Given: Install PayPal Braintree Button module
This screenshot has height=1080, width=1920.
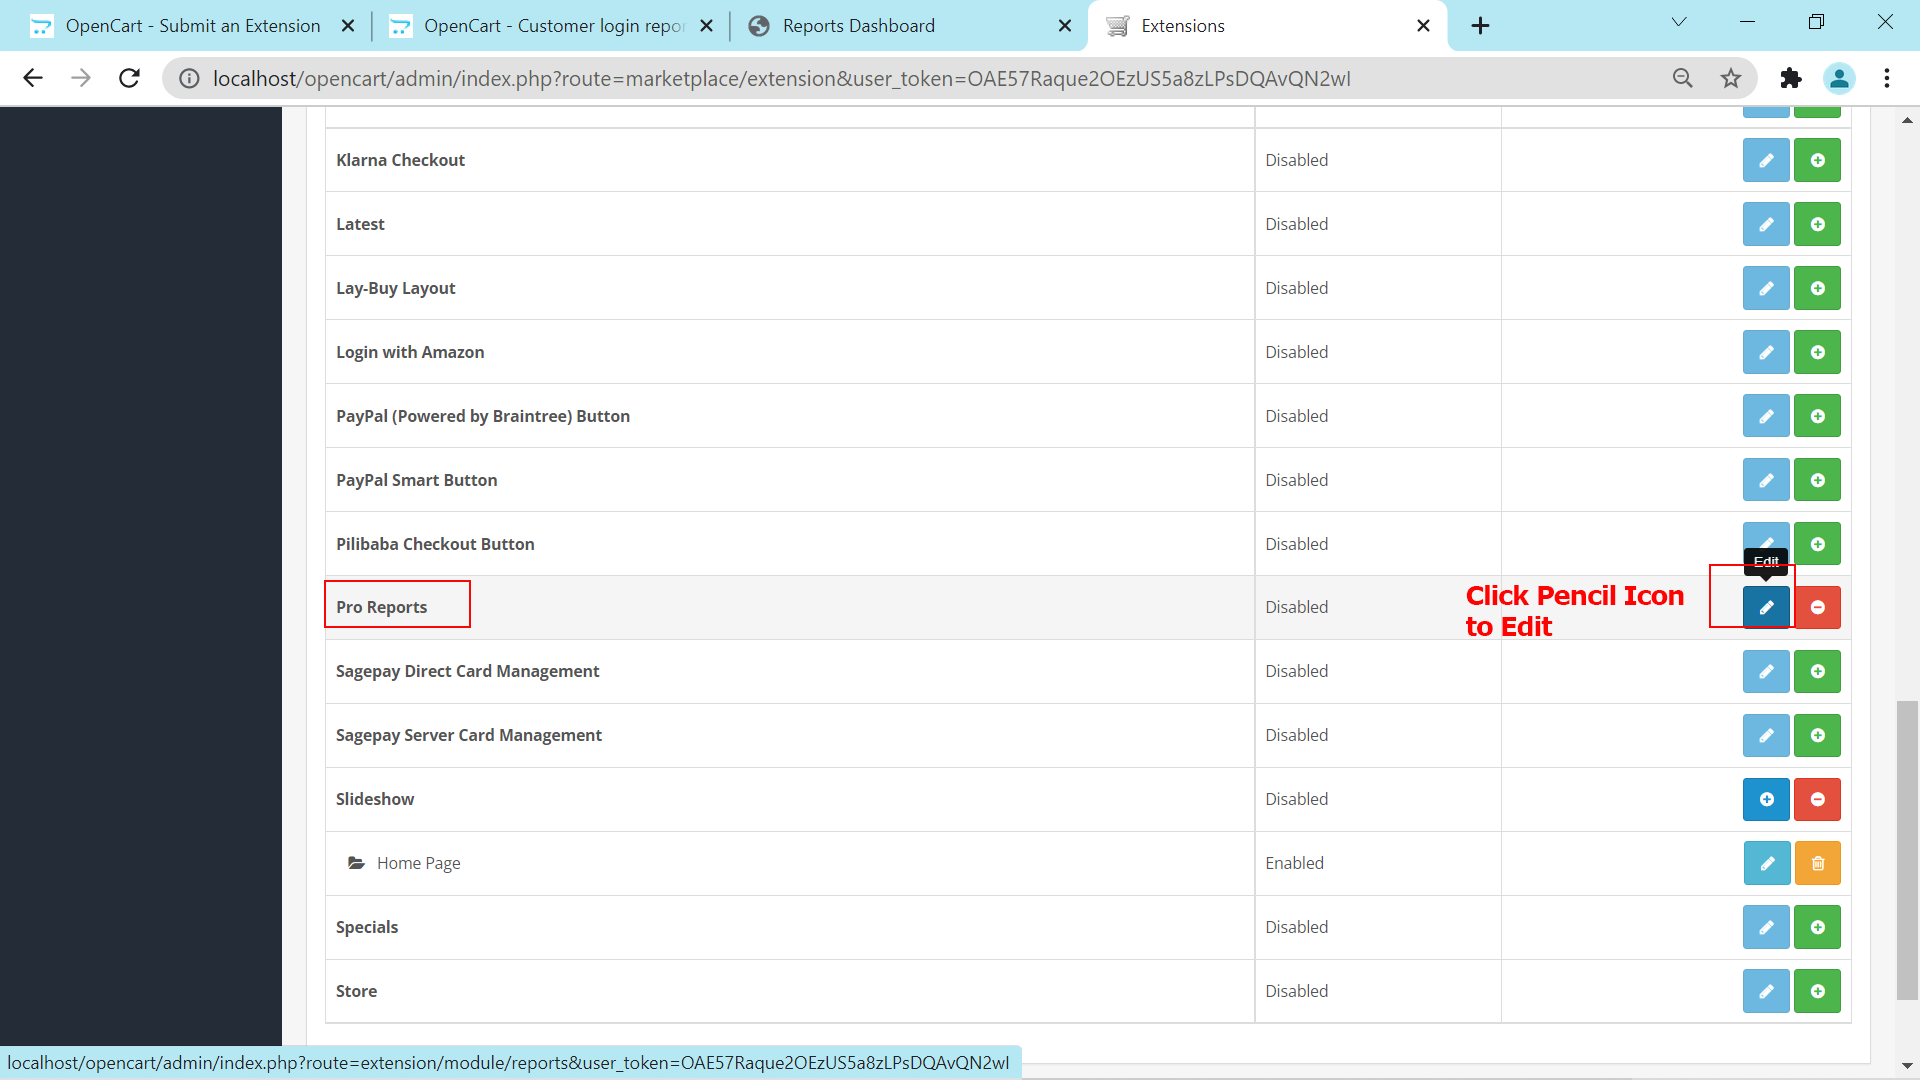Looking at the screenshot, I should click(x=1817, y=416).
